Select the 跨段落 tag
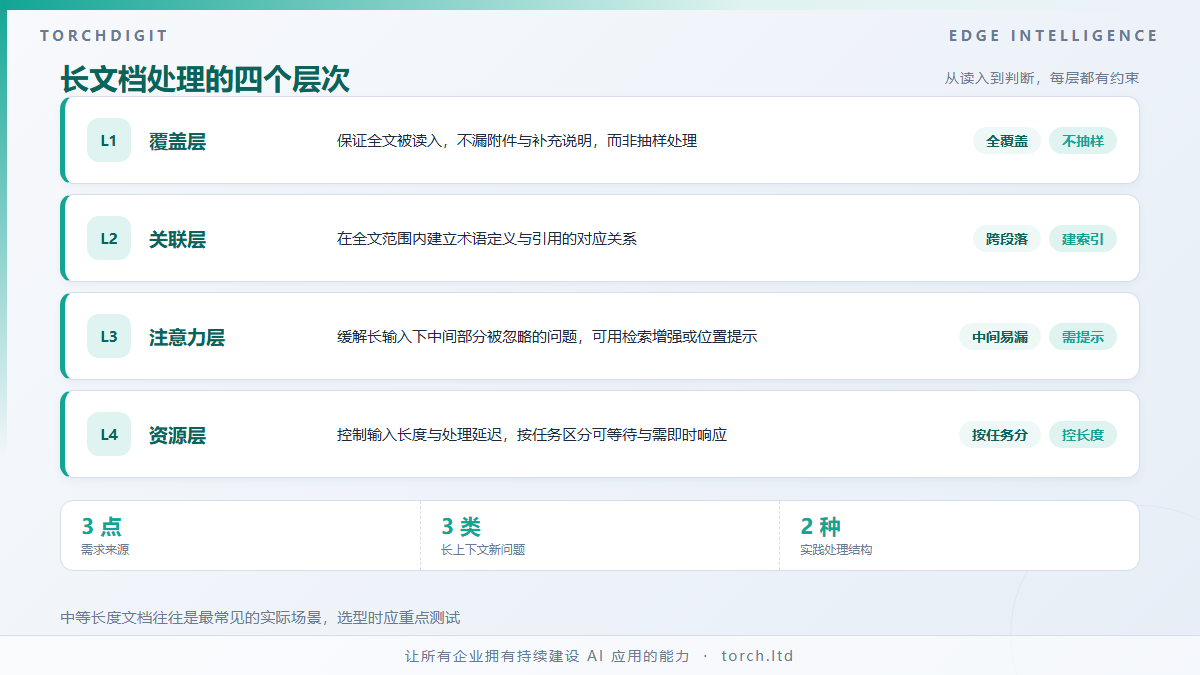The image size is (1200, 675). tap(1007, 239)
